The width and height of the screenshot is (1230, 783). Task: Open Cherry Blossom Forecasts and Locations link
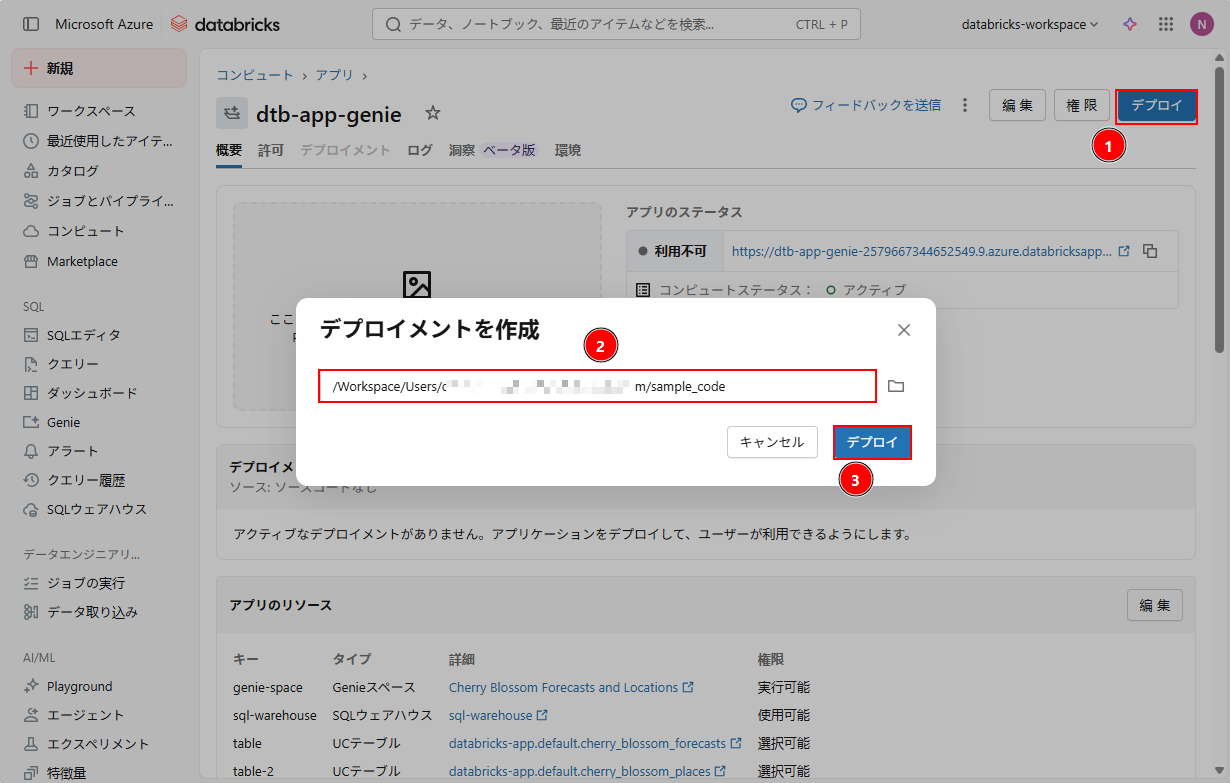click(x=563, y=687)
